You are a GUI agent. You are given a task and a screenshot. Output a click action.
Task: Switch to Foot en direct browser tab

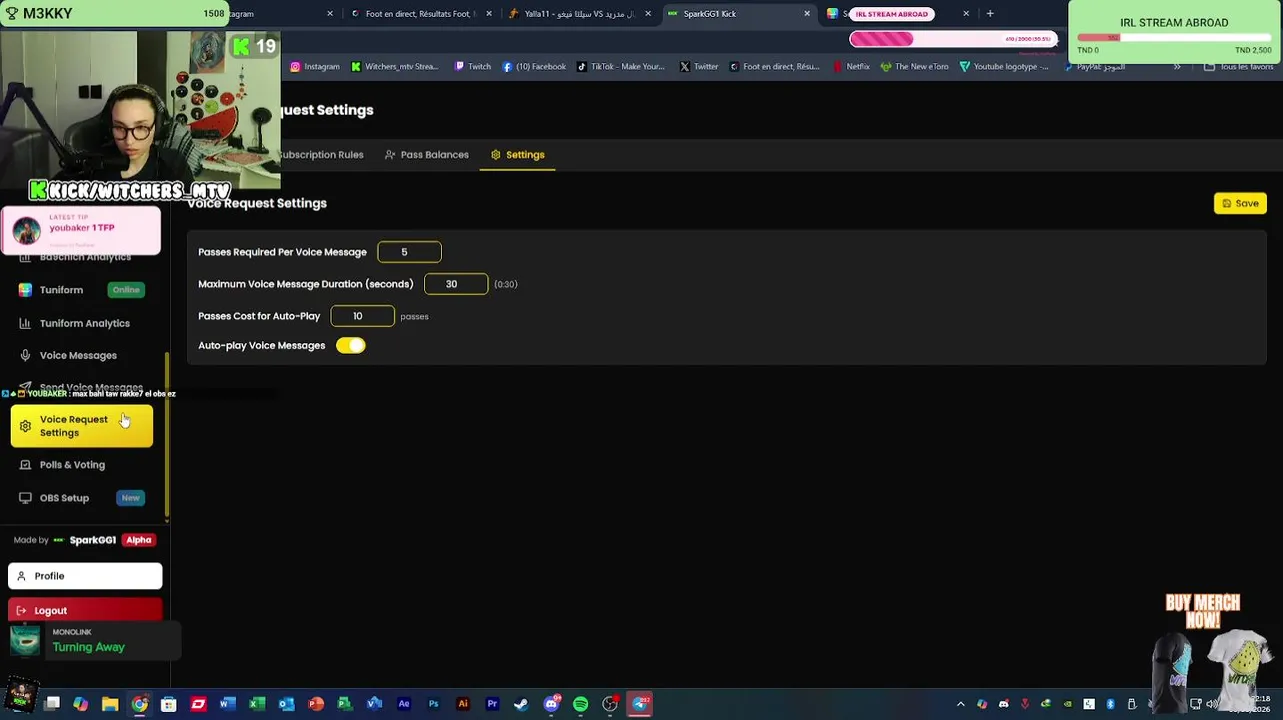click(x=420, y=14)
